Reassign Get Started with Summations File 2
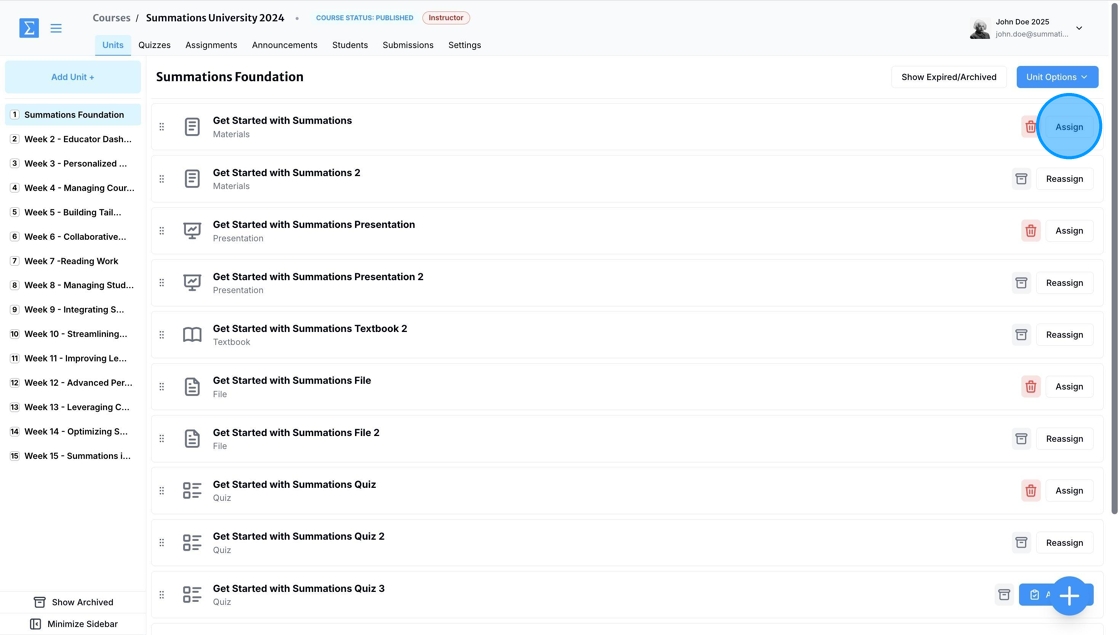Screen dimensions: 1120x635 click(1064, 439)
